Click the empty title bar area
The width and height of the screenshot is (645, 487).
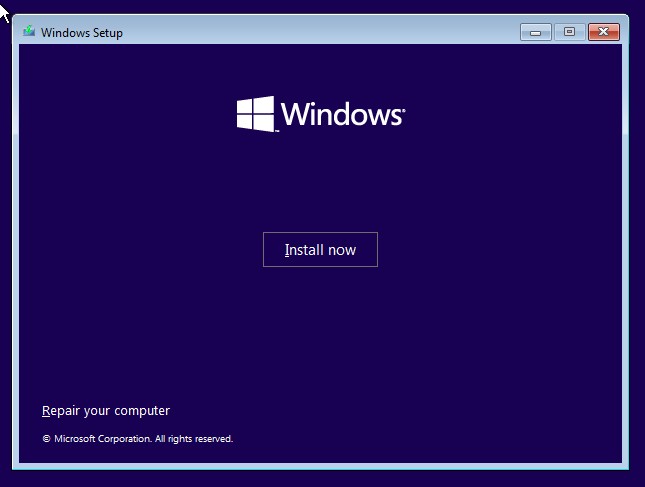click(320, 32)
